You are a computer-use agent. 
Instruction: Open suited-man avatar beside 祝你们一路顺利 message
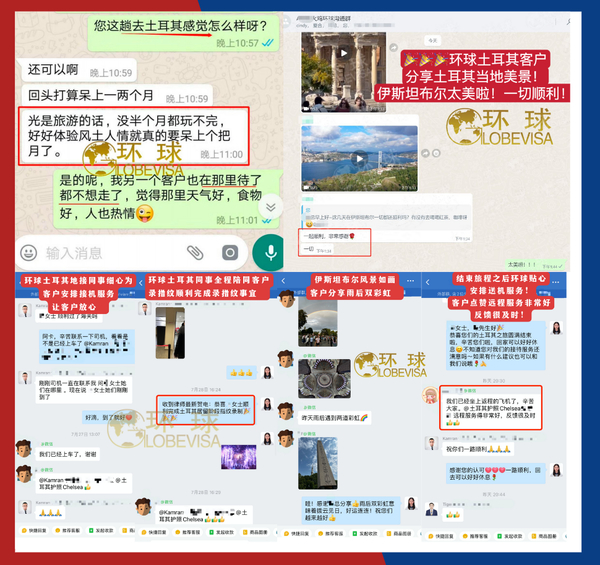pos(432,444)
